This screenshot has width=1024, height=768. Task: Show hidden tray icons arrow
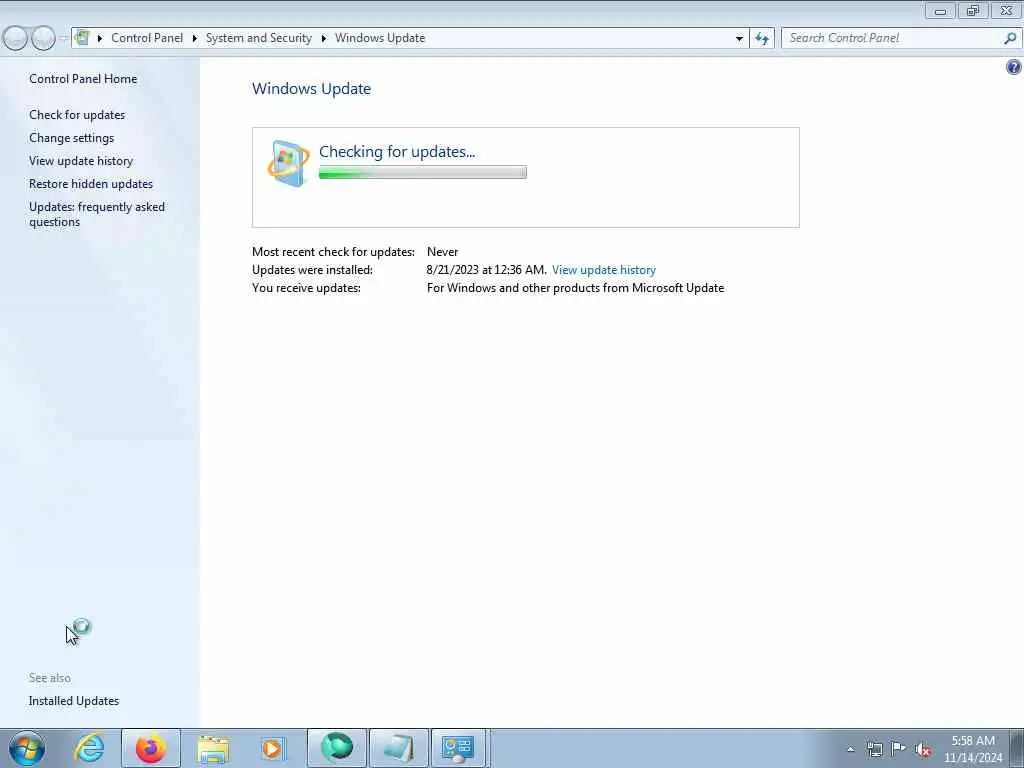coord(850,750)
